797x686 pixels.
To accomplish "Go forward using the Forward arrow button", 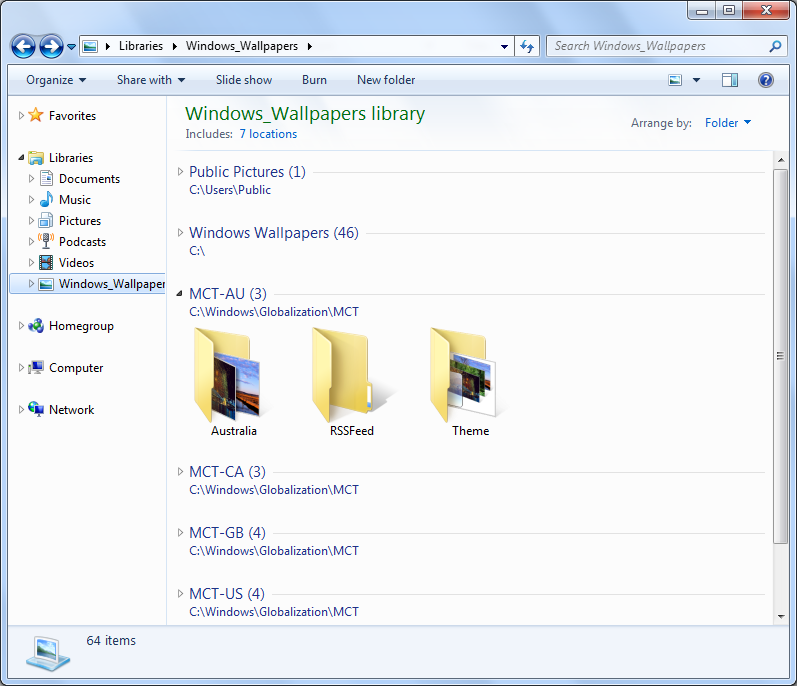I will point(52,47).
